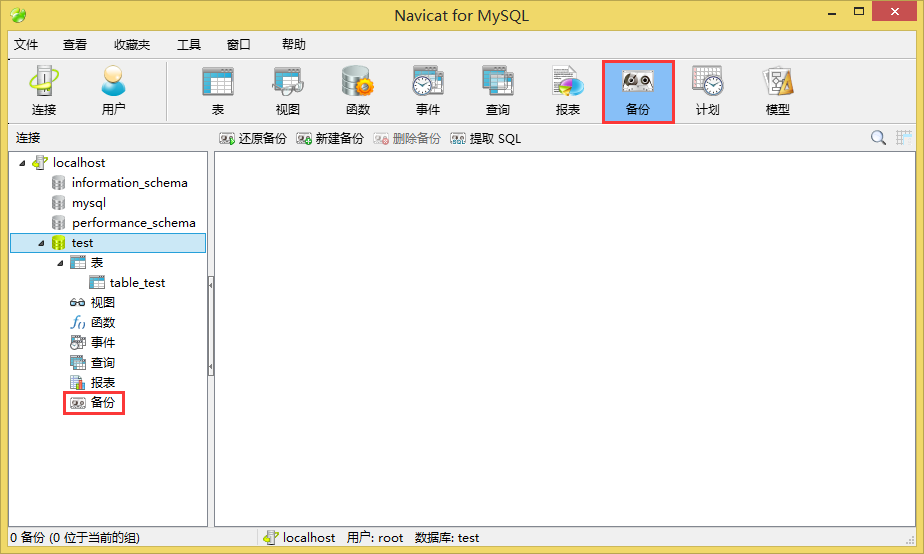Click the Navicat logo in title bar
Screen dimensions: 924x554
click(18, 15)
